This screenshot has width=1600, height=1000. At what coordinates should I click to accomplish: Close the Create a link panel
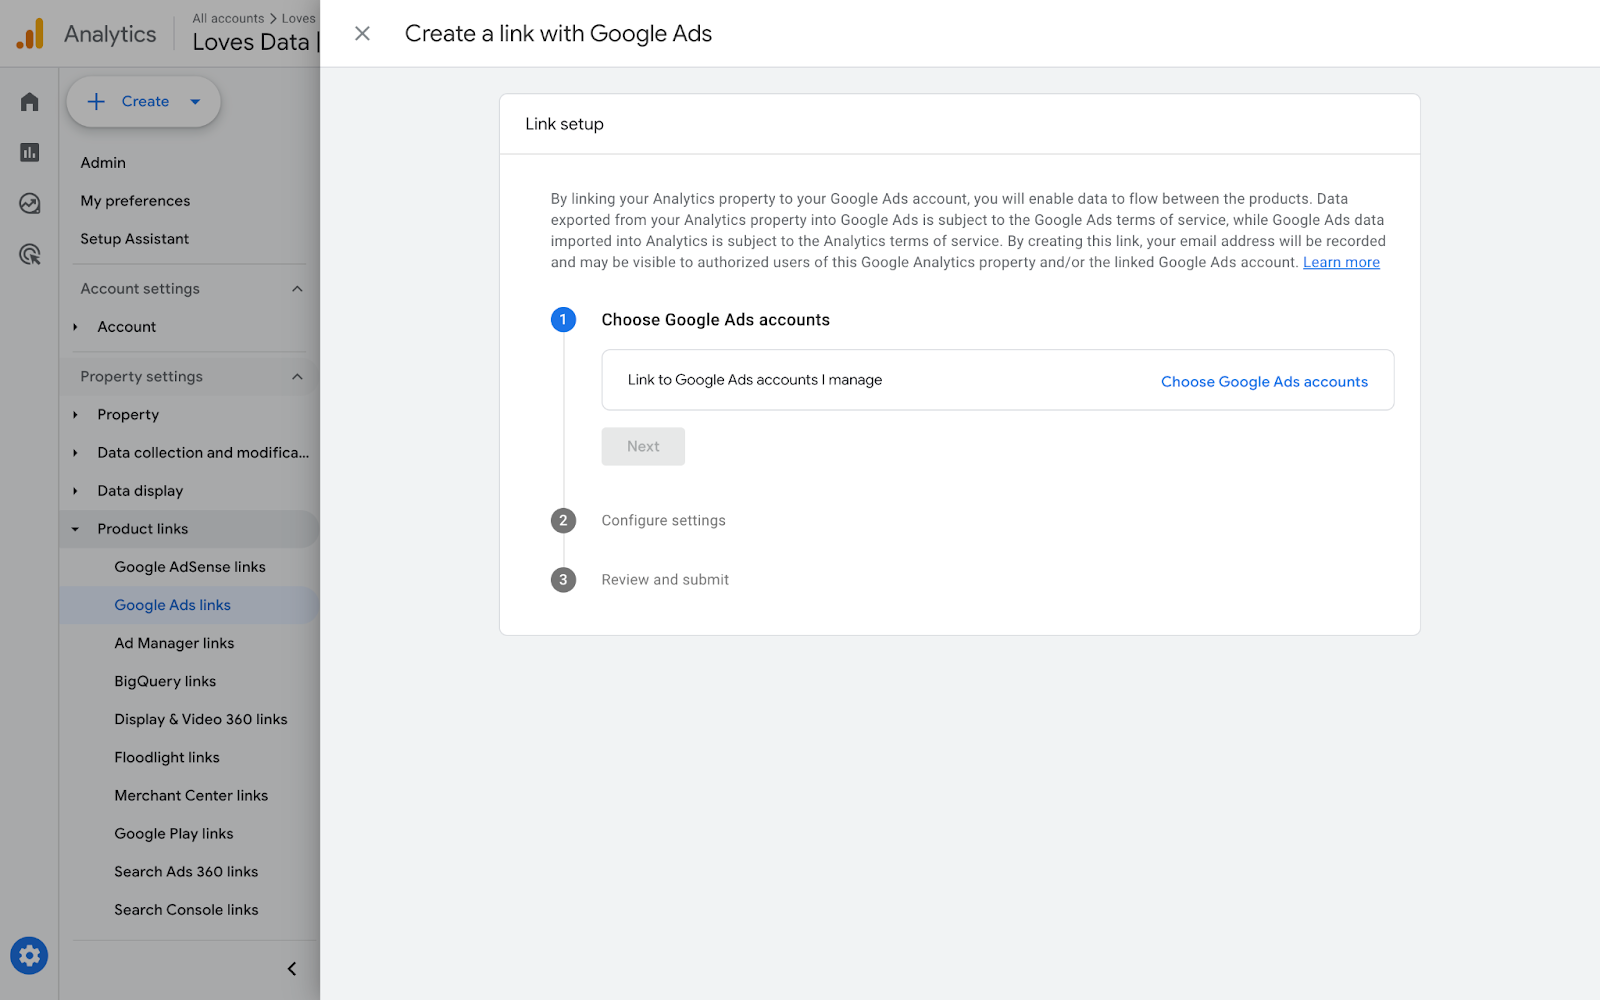pos(361,33)
